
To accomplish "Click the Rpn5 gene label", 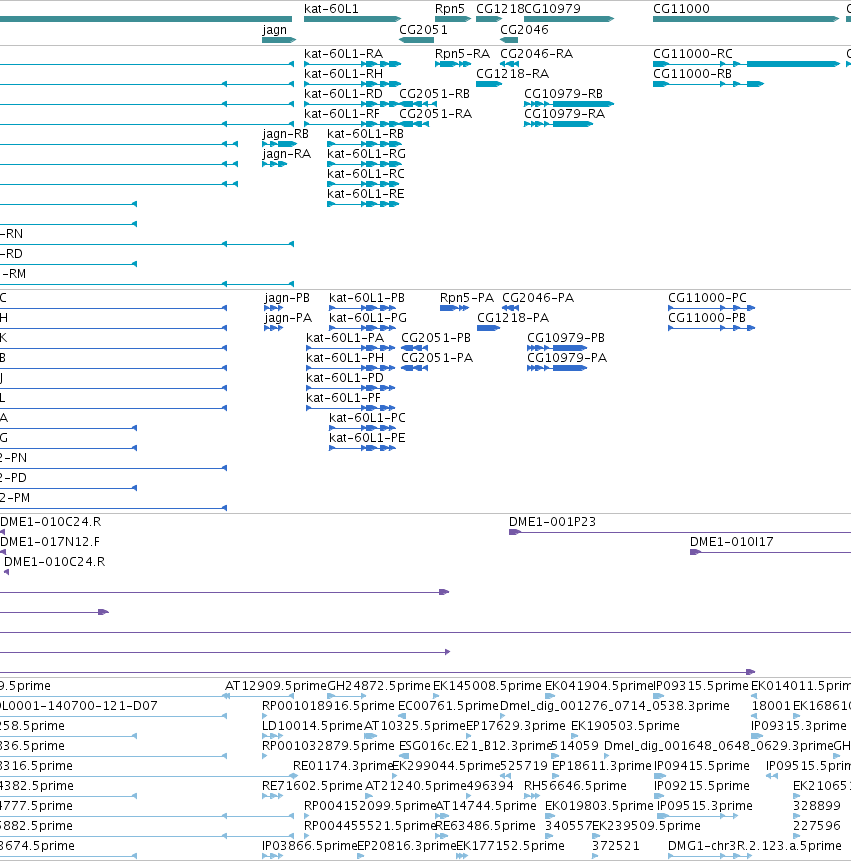I will pos(450,9).
